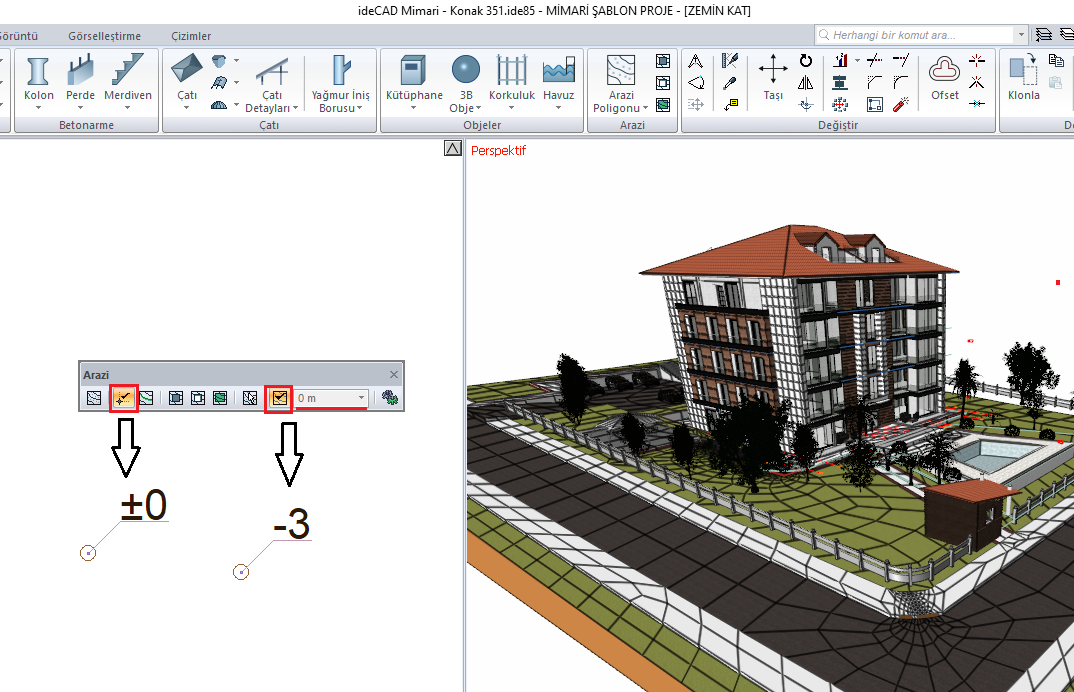Open the Çizimler ribbon tab

pos(191,36)
